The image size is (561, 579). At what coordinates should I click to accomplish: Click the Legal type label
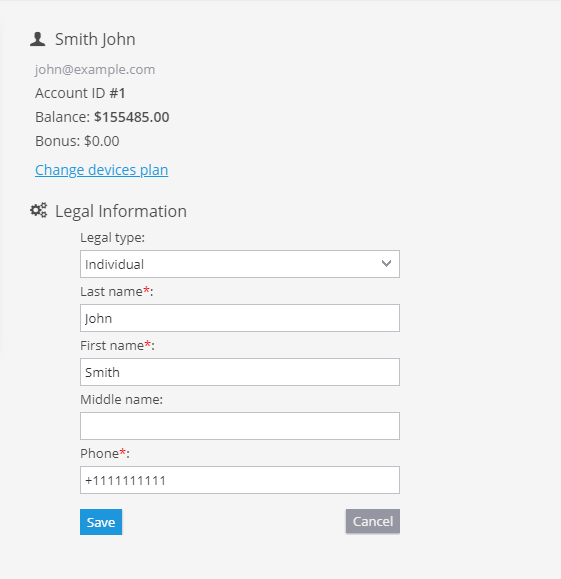pos(112,238)
